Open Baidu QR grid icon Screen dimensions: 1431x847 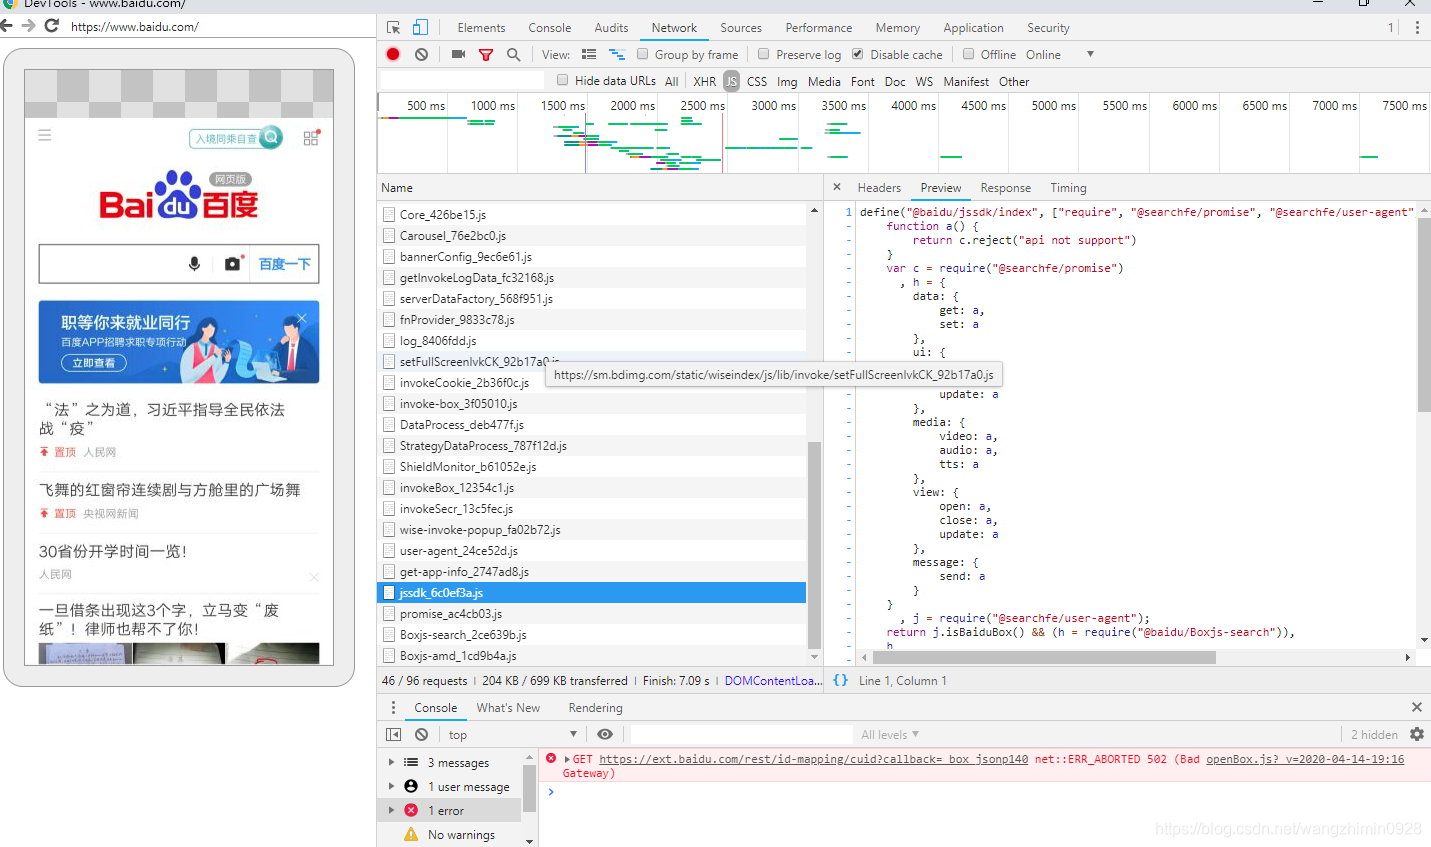coord(311,137)
